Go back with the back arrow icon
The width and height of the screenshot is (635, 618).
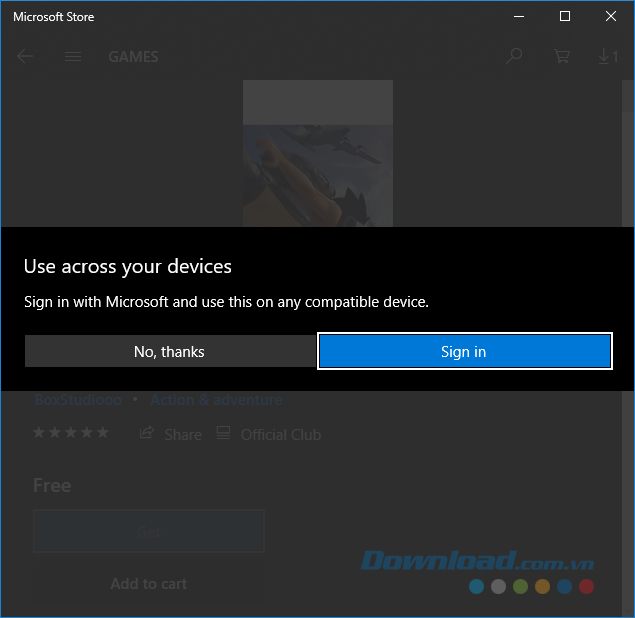point(25,56)
